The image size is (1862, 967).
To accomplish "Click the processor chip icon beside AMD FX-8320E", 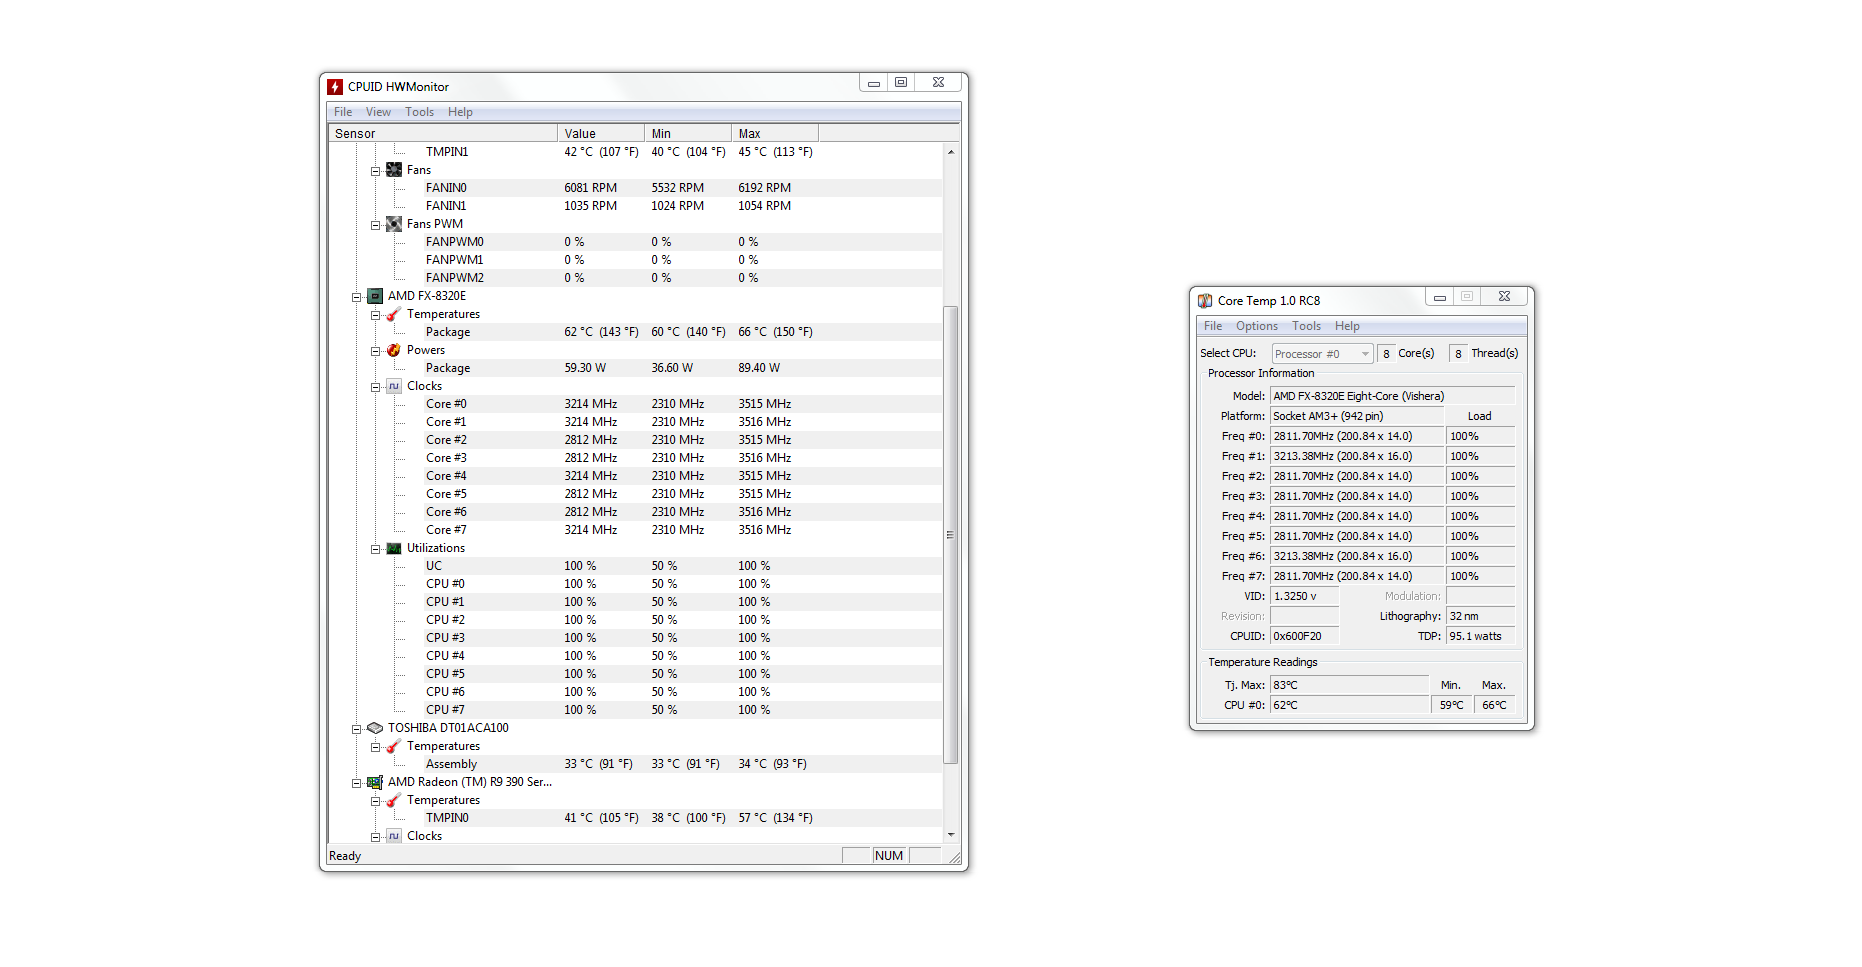I will 375,296.
